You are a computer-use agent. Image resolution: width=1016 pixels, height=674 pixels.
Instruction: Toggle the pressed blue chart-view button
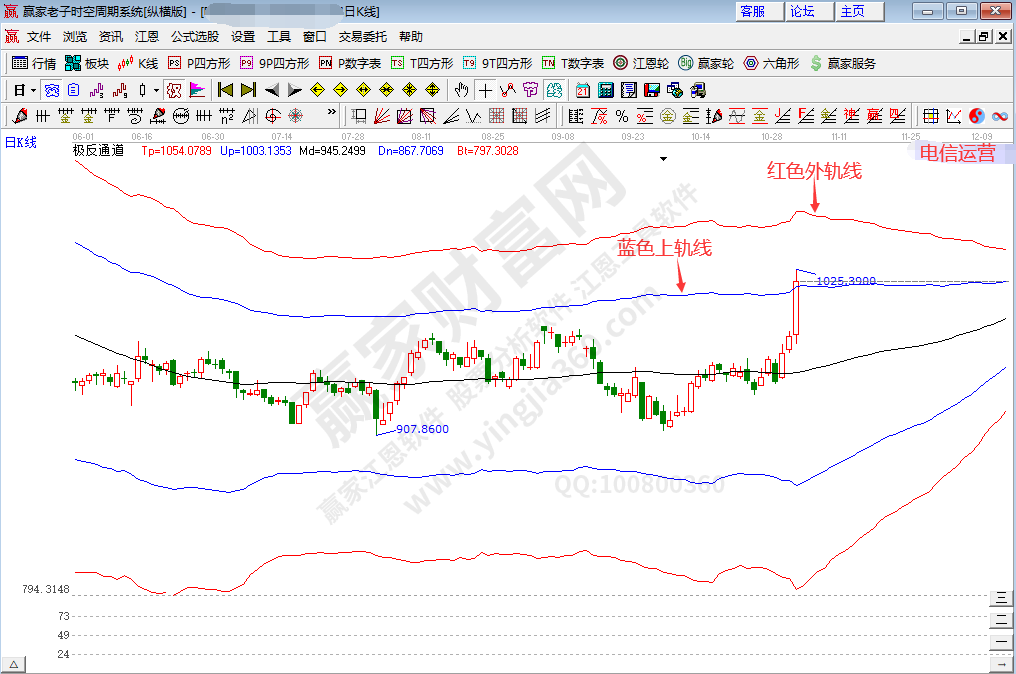pyautogui.click(x=50, y=90)
